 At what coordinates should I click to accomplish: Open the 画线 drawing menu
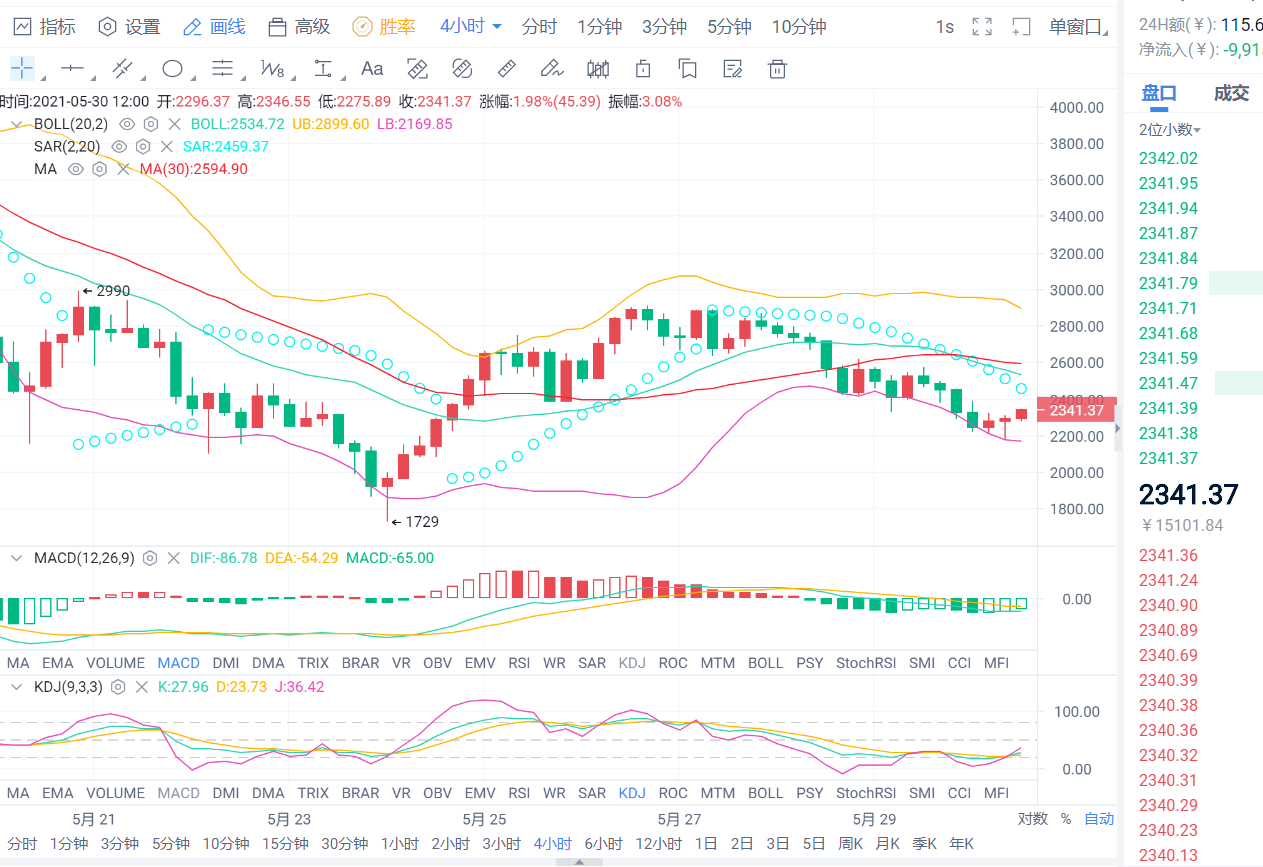[216, 26]
